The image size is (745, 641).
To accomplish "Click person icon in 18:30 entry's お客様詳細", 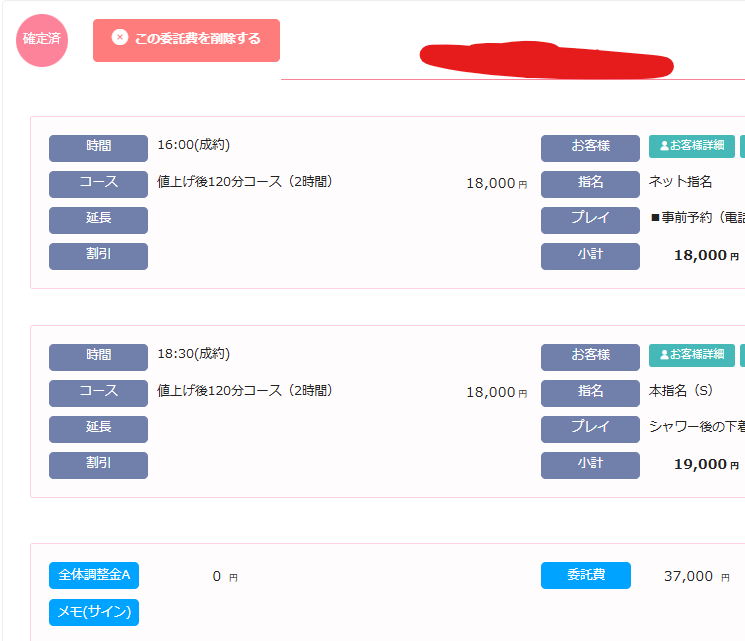I will click(x=664, y=355).
